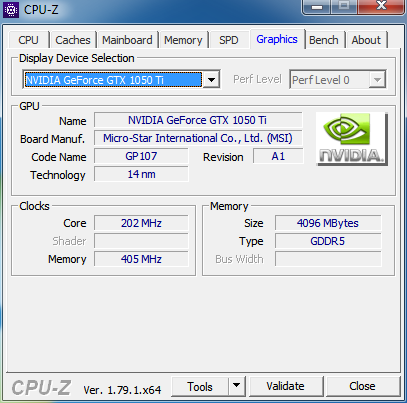Viewport: 407px width, 403px height.
Task: Go to the Mainboard tab
Action: coord(127,40)
